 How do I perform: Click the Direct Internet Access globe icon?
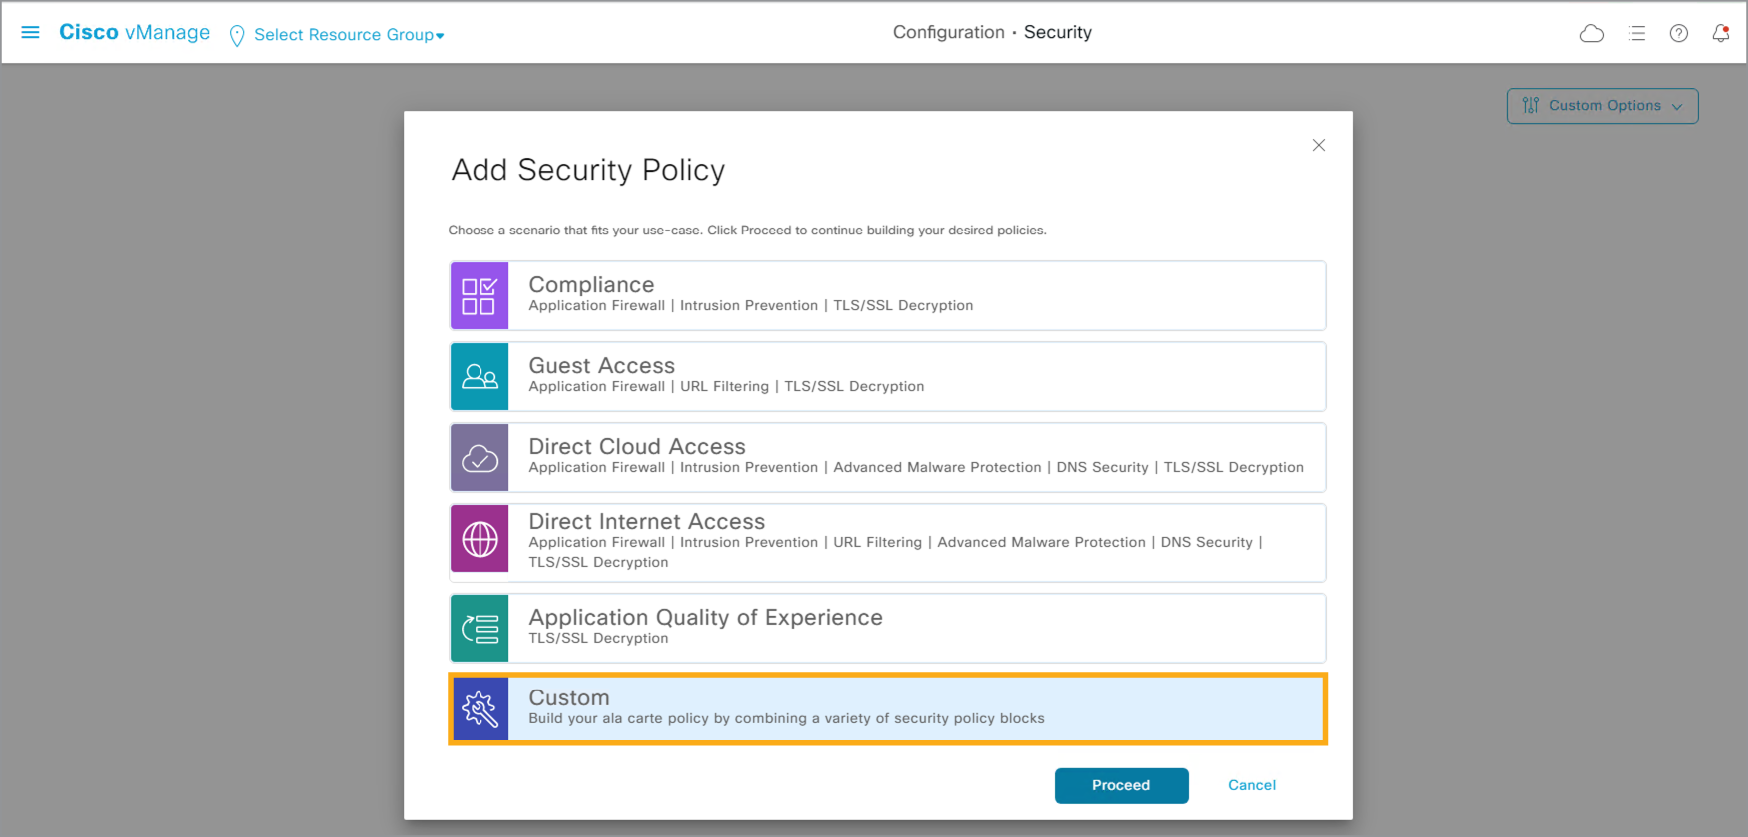coord(479,538)
